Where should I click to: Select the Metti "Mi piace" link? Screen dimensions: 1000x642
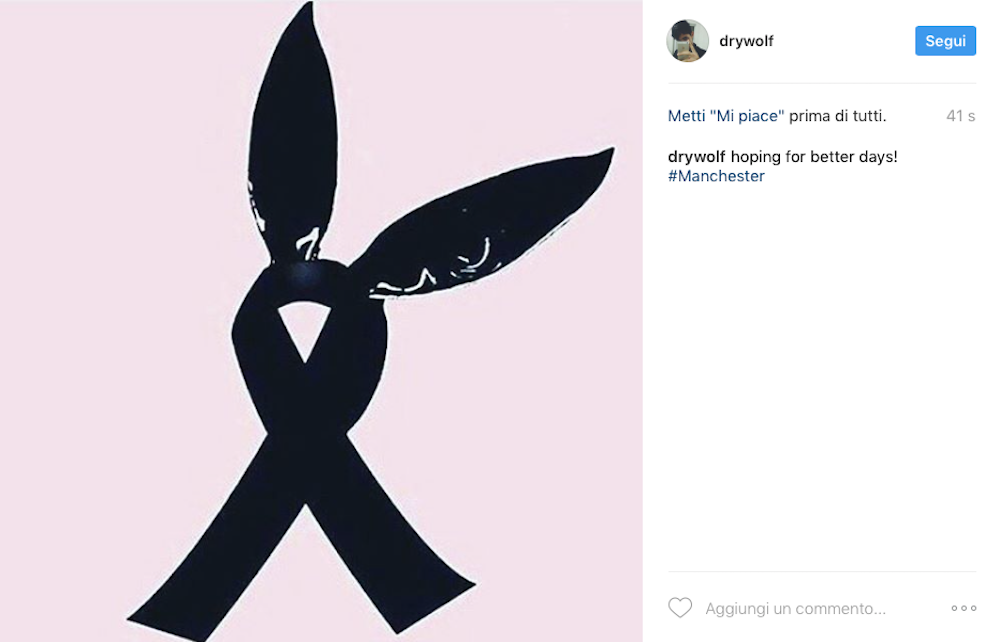point(726,116)
